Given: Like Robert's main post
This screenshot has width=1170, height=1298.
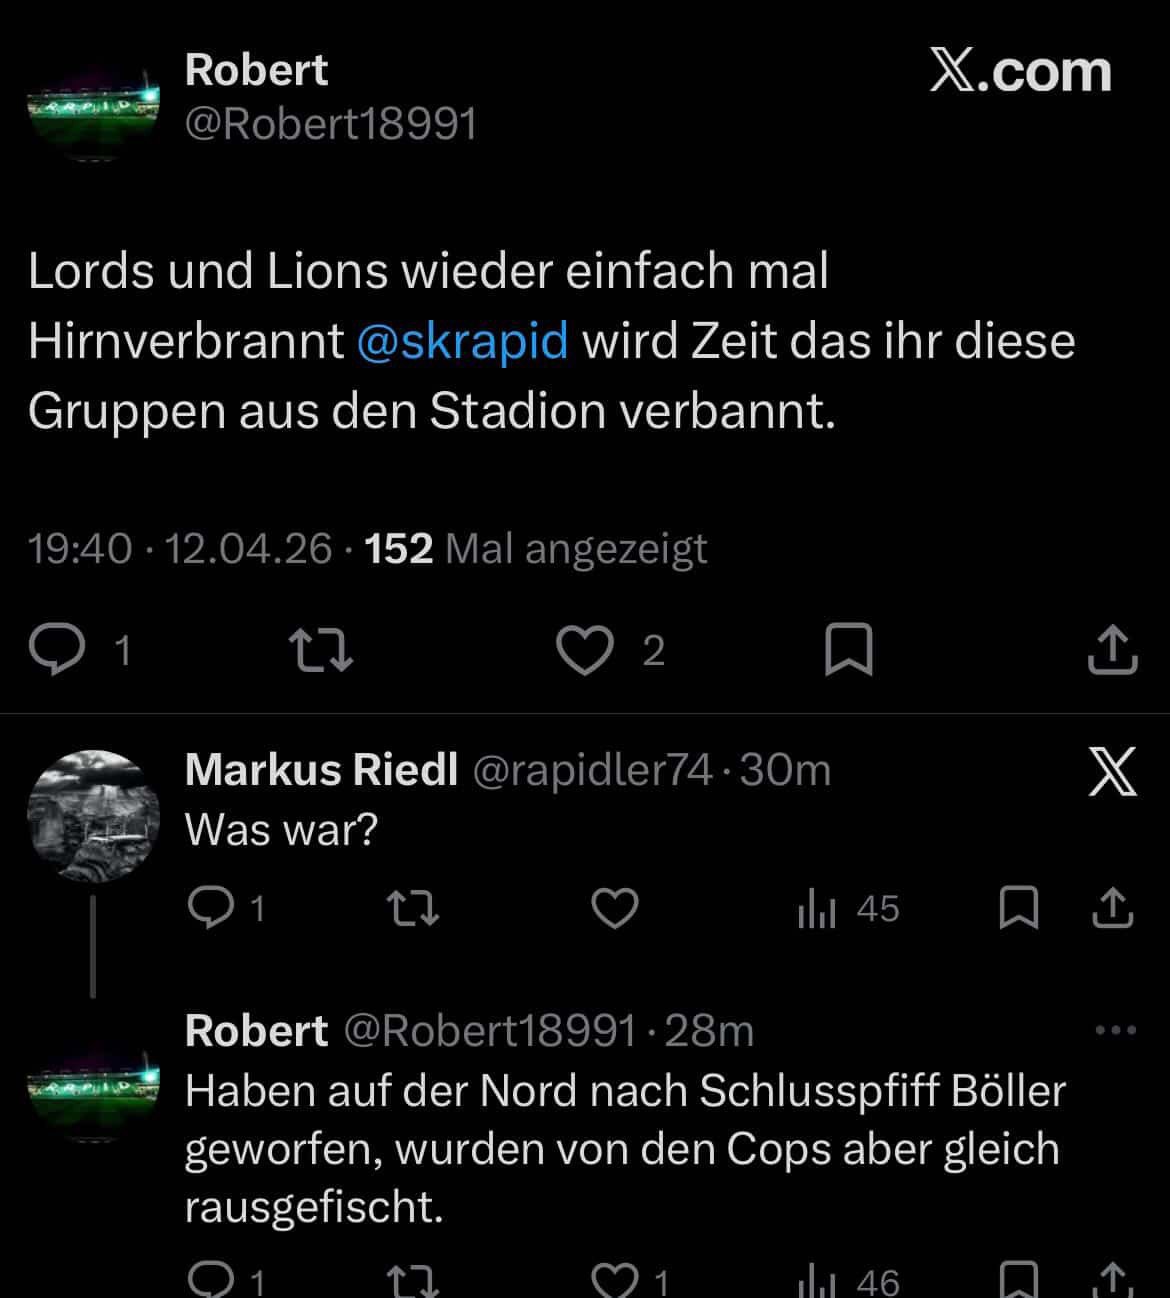Looking at the screenshot, I should (584, 650).
